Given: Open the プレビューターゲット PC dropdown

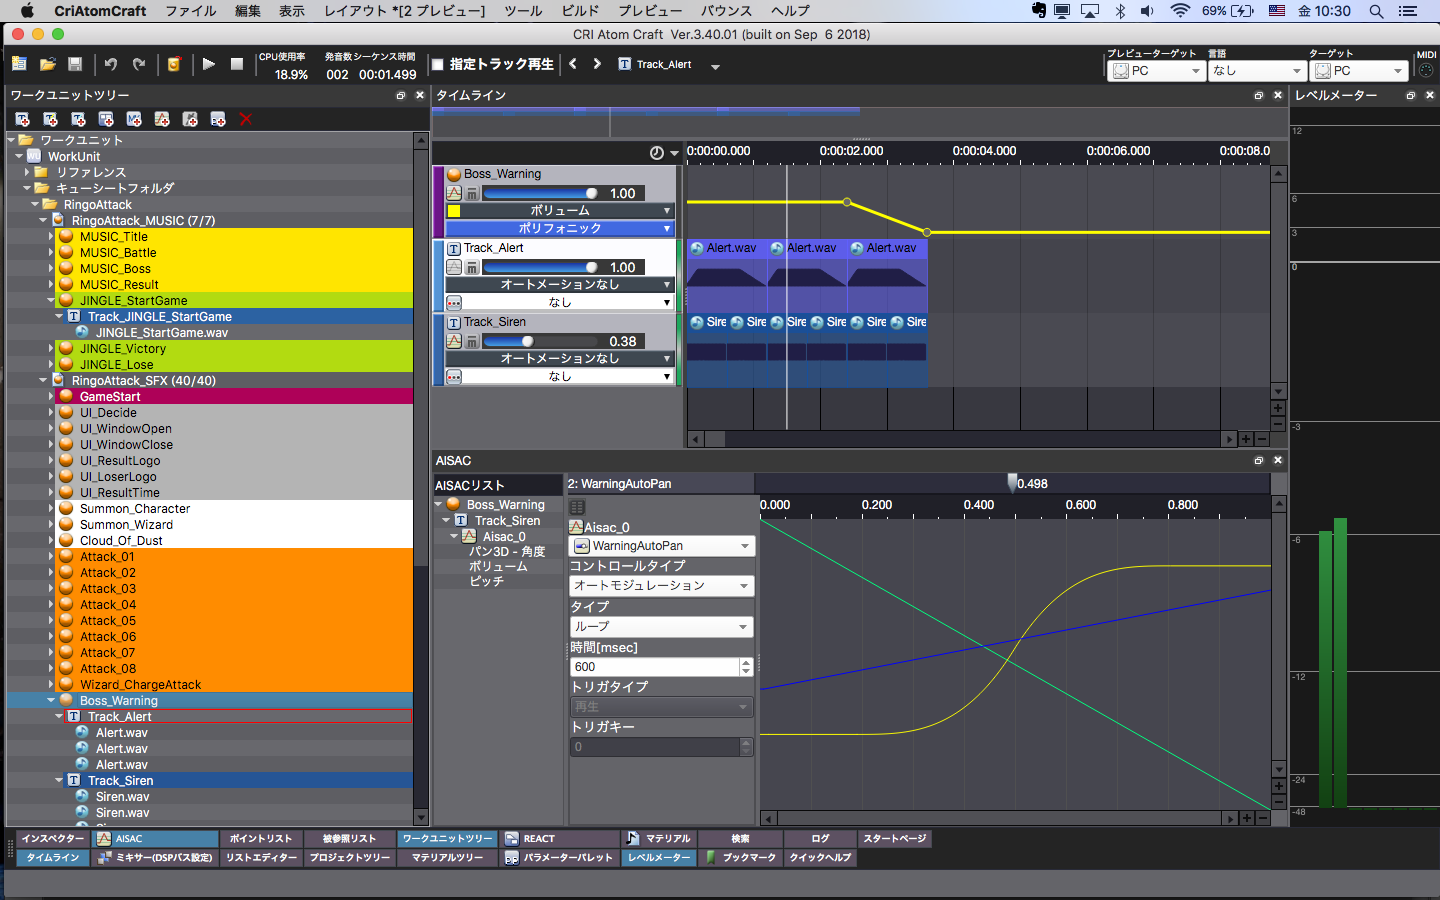Looking at the screenshot, I should [1157, 71].
